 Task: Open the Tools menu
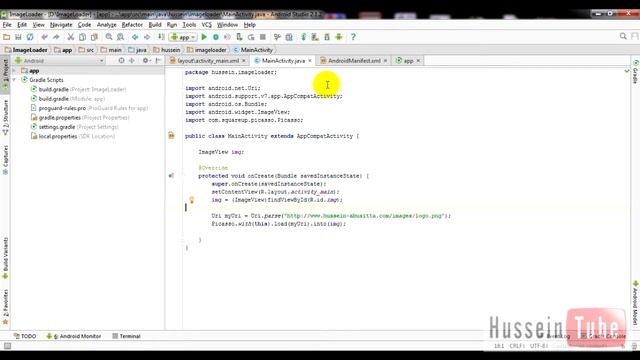point(189,25)
